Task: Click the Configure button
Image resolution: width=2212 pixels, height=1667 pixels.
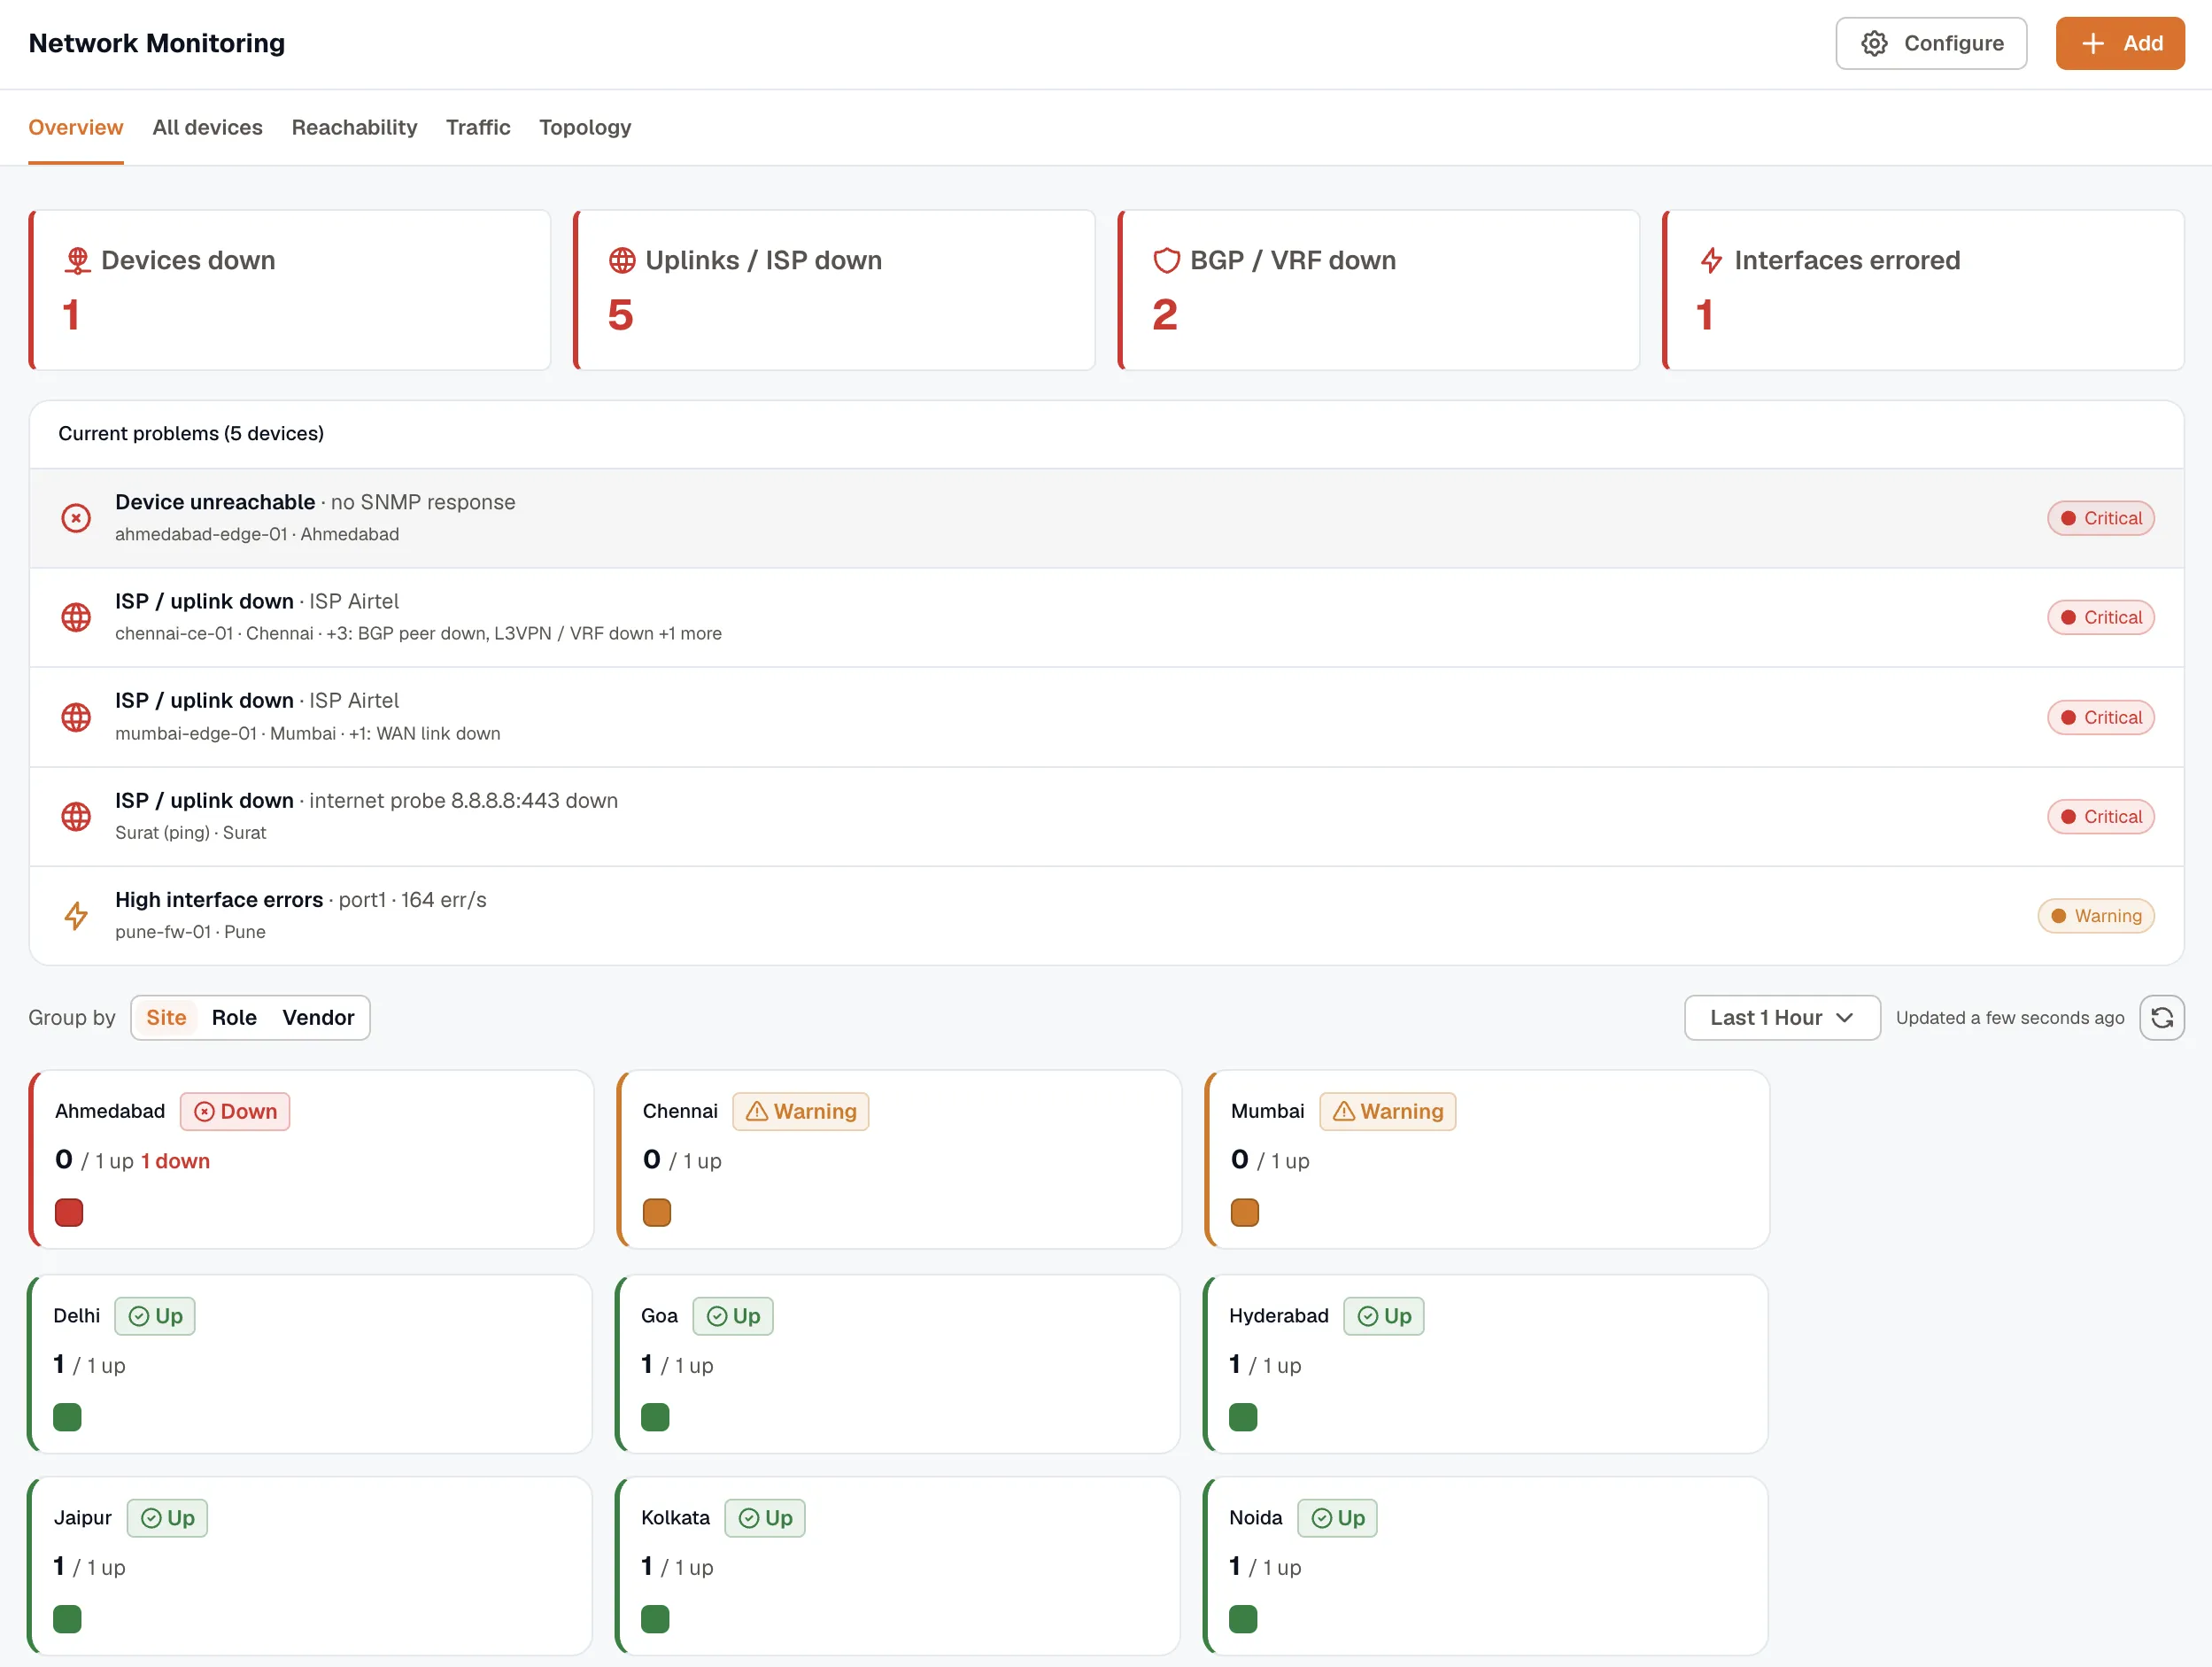Action: tap(1931, 43)
